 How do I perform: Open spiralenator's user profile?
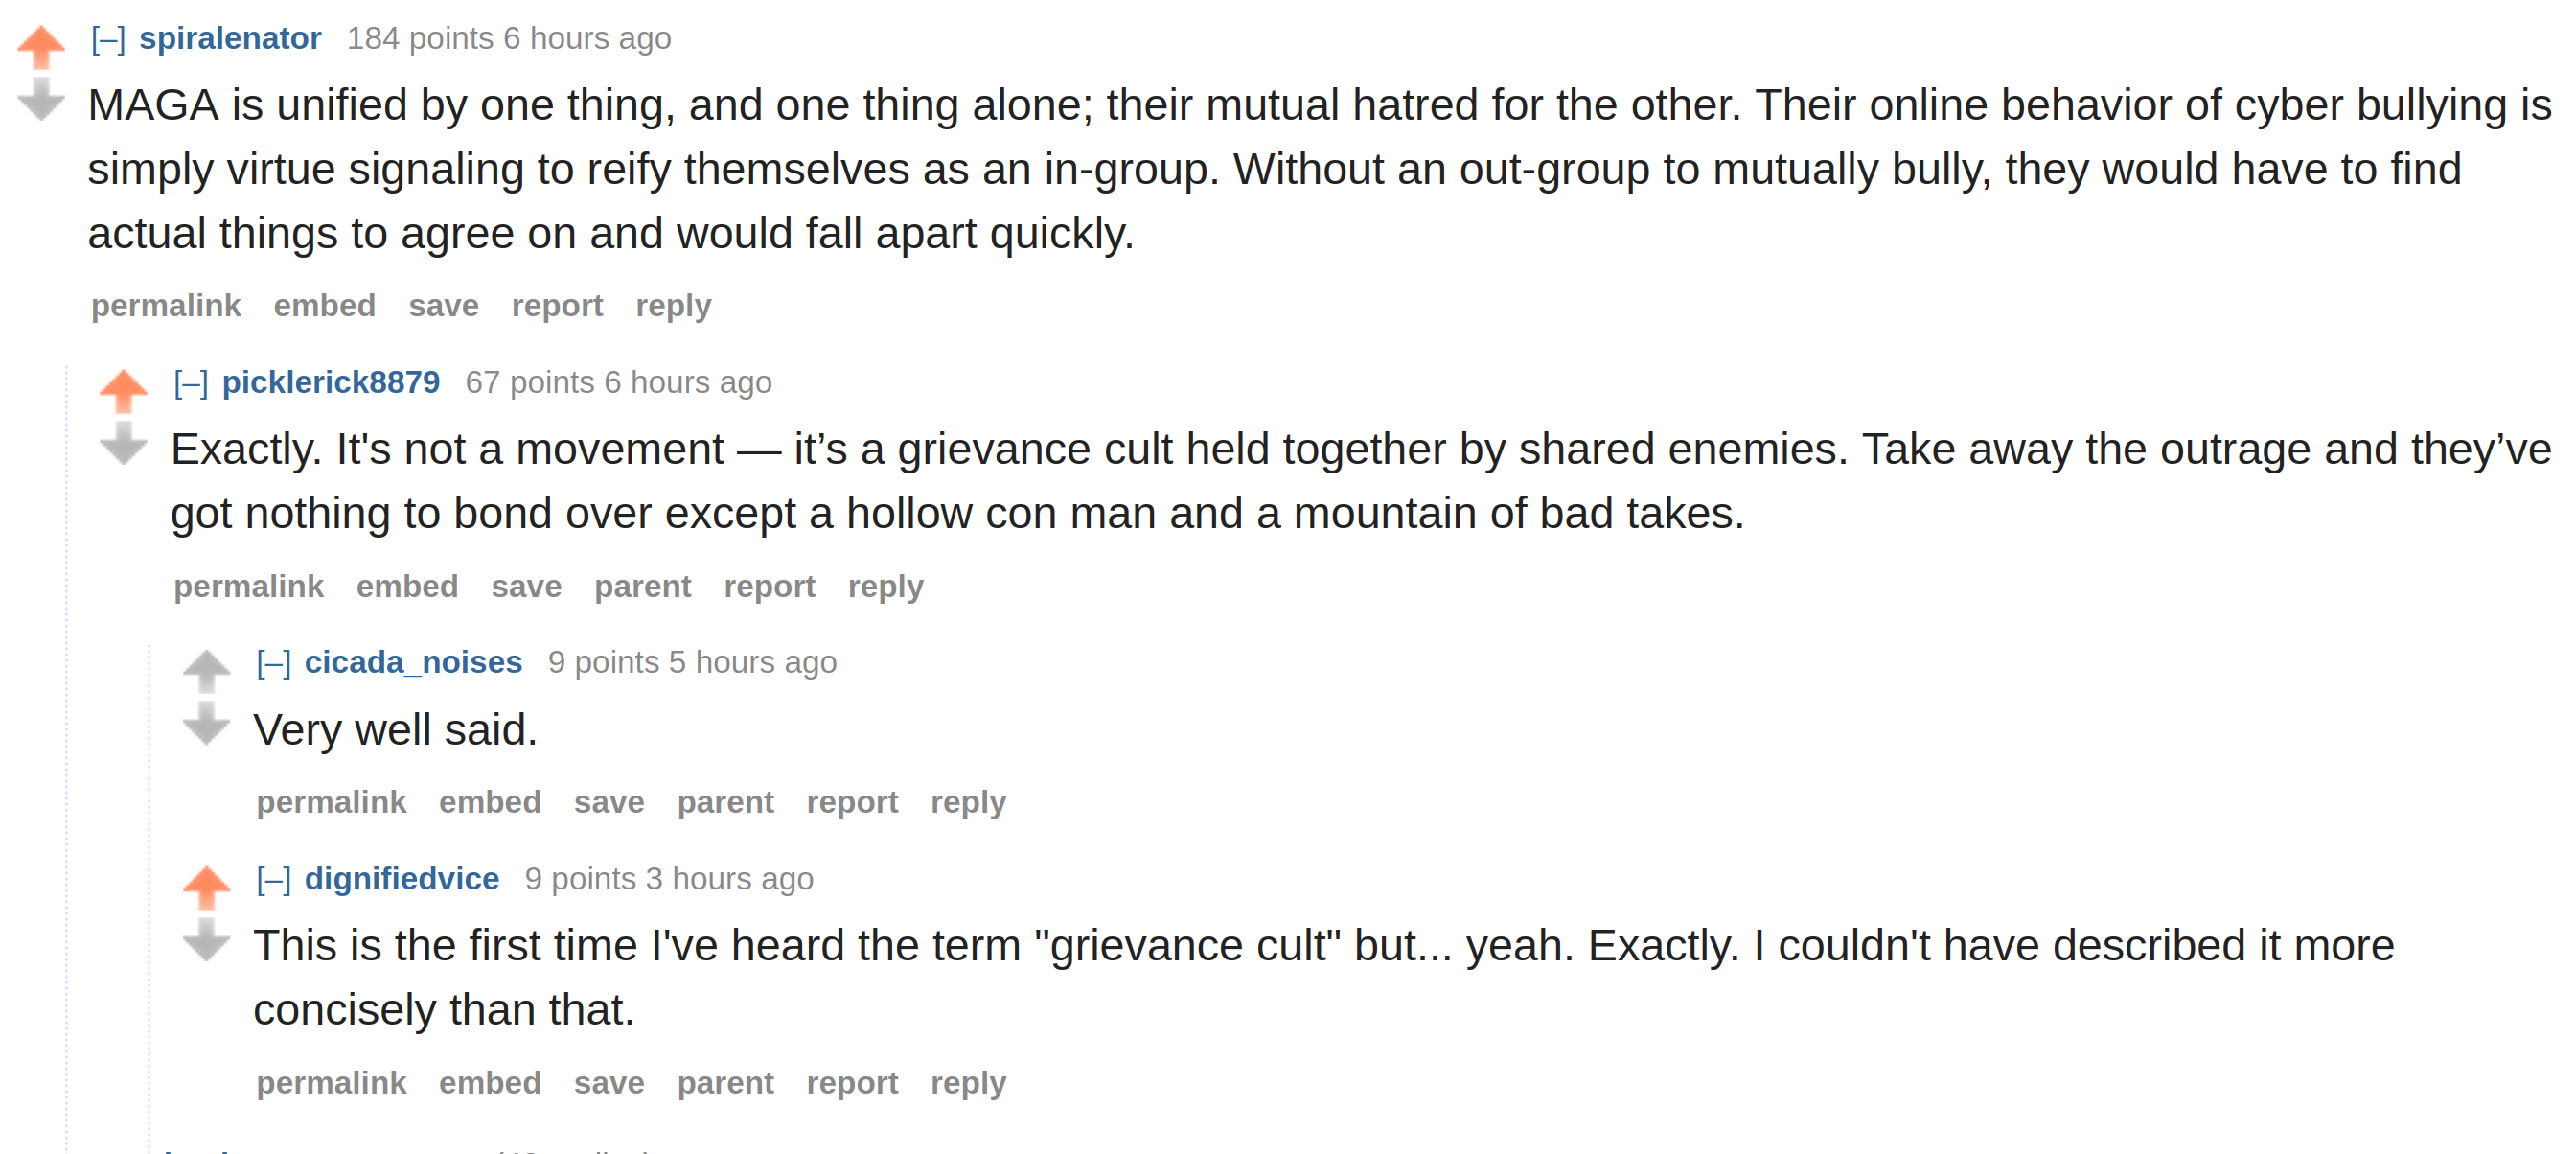pos(230,38)
